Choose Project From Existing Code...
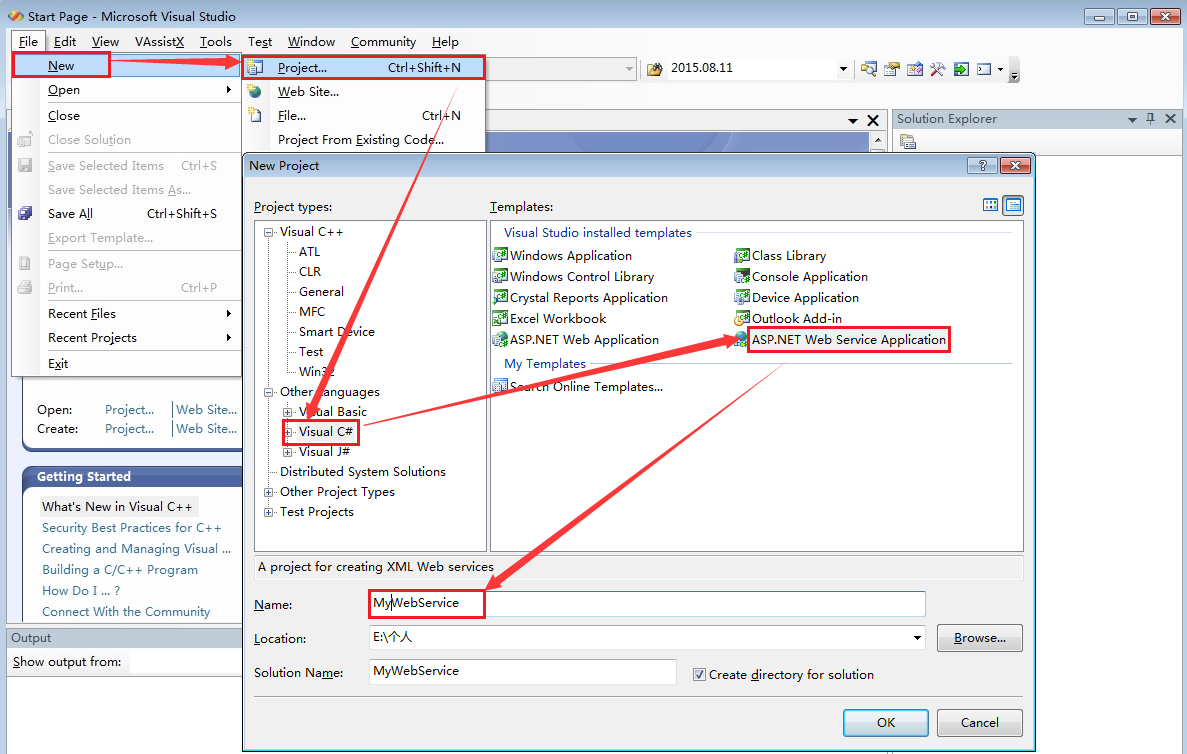1187x754 pixels. coord(363,140)
